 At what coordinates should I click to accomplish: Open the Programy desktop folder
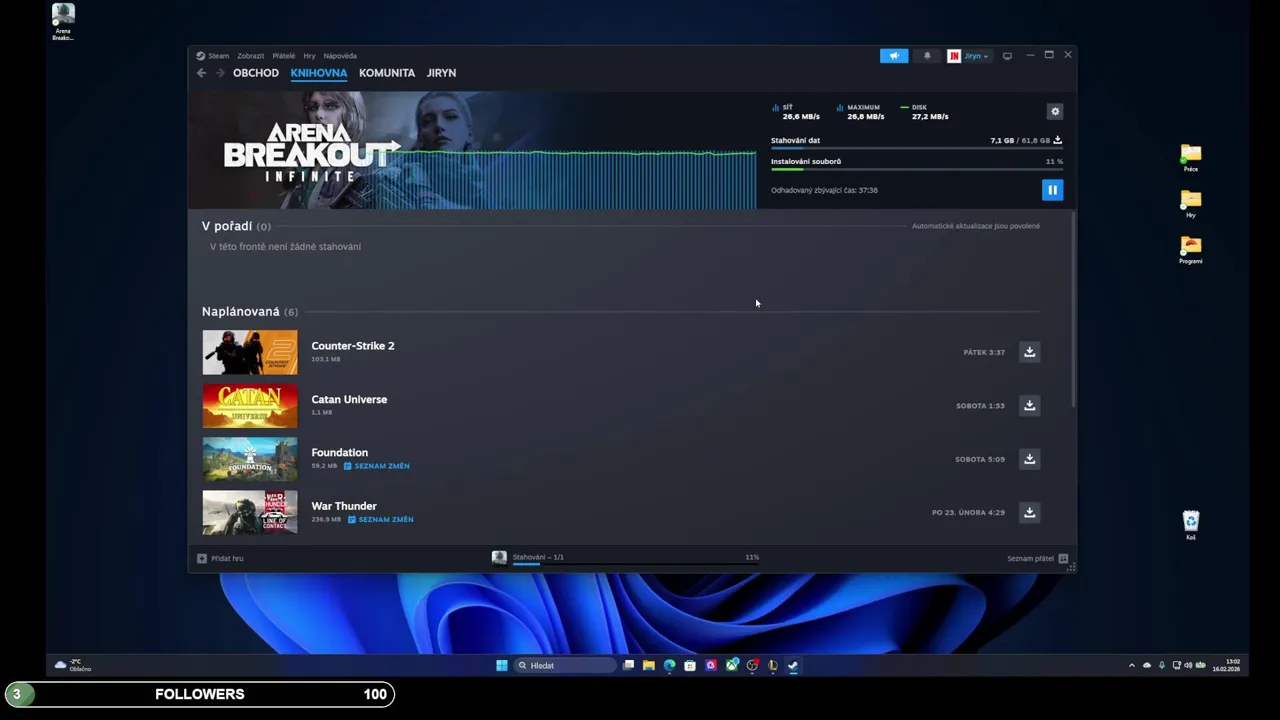[x=1190, y=250]
